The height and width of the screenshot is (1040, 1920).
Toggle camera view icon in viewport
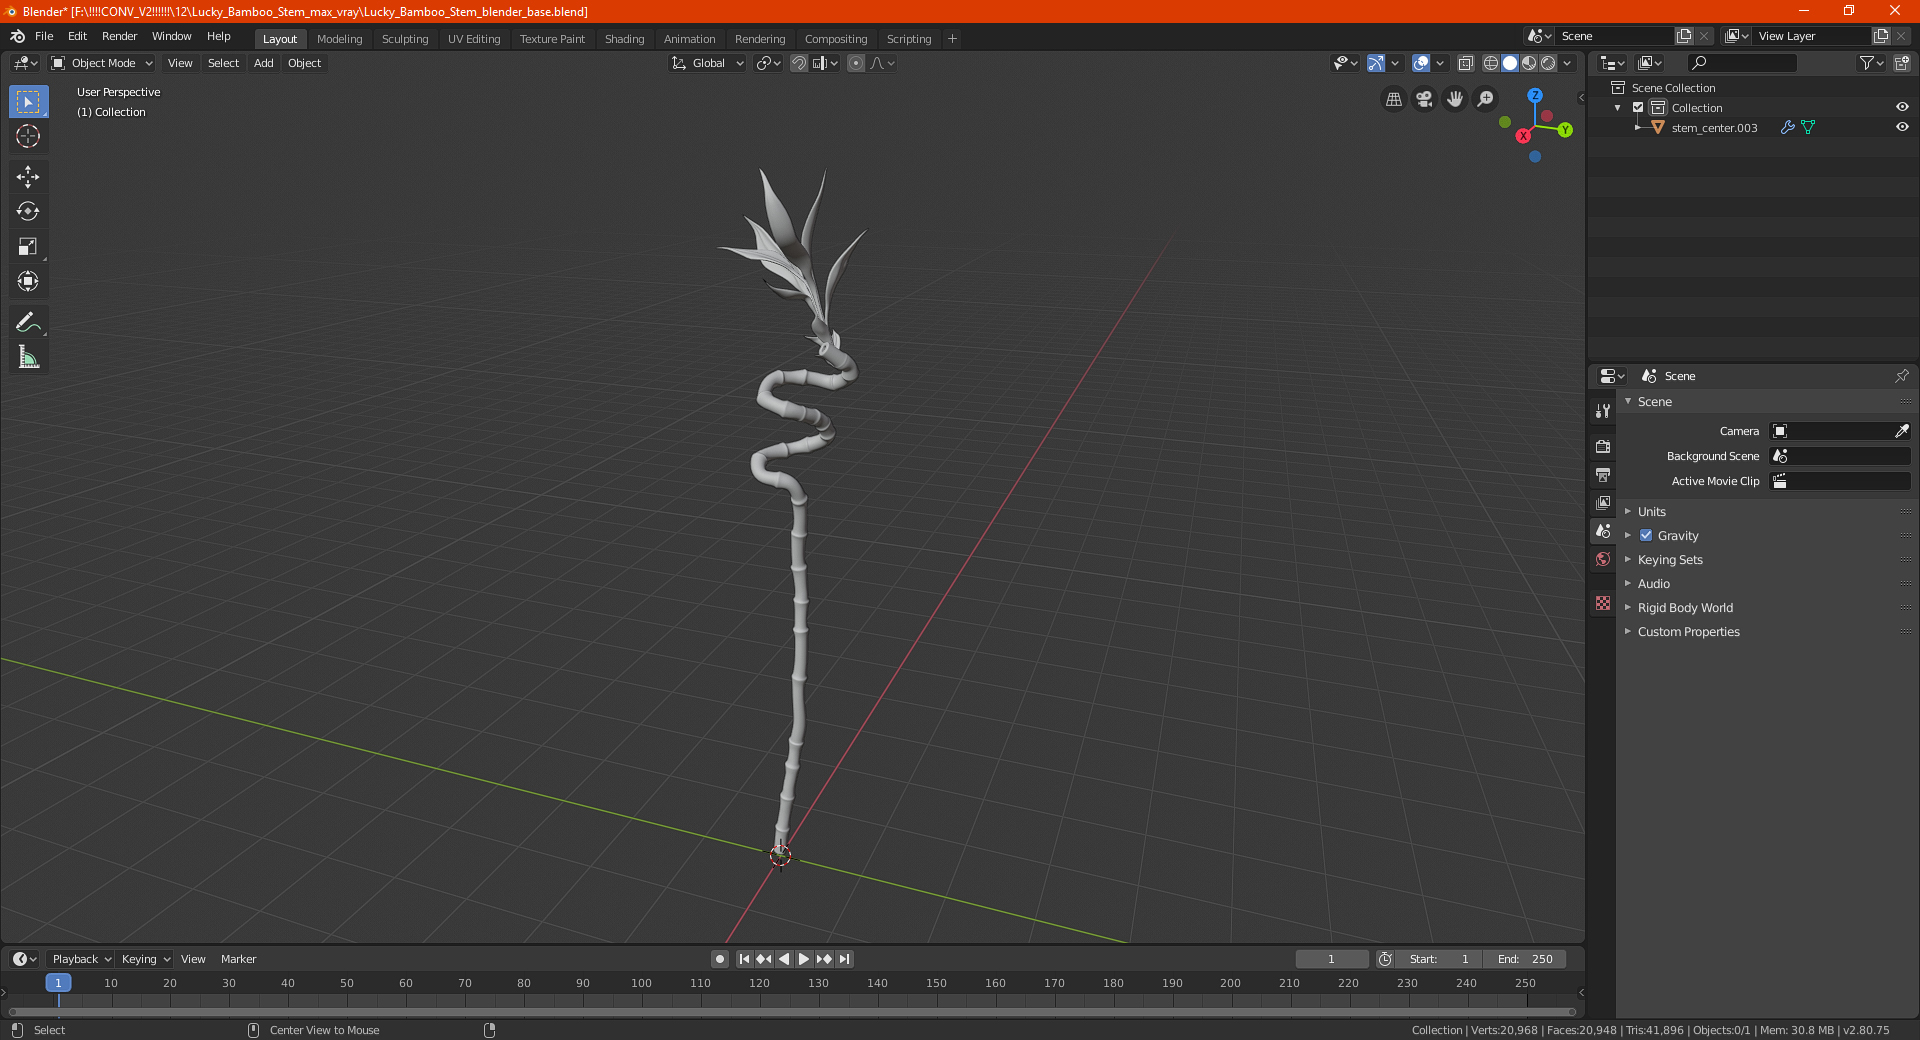click(x=1424, y=99)
